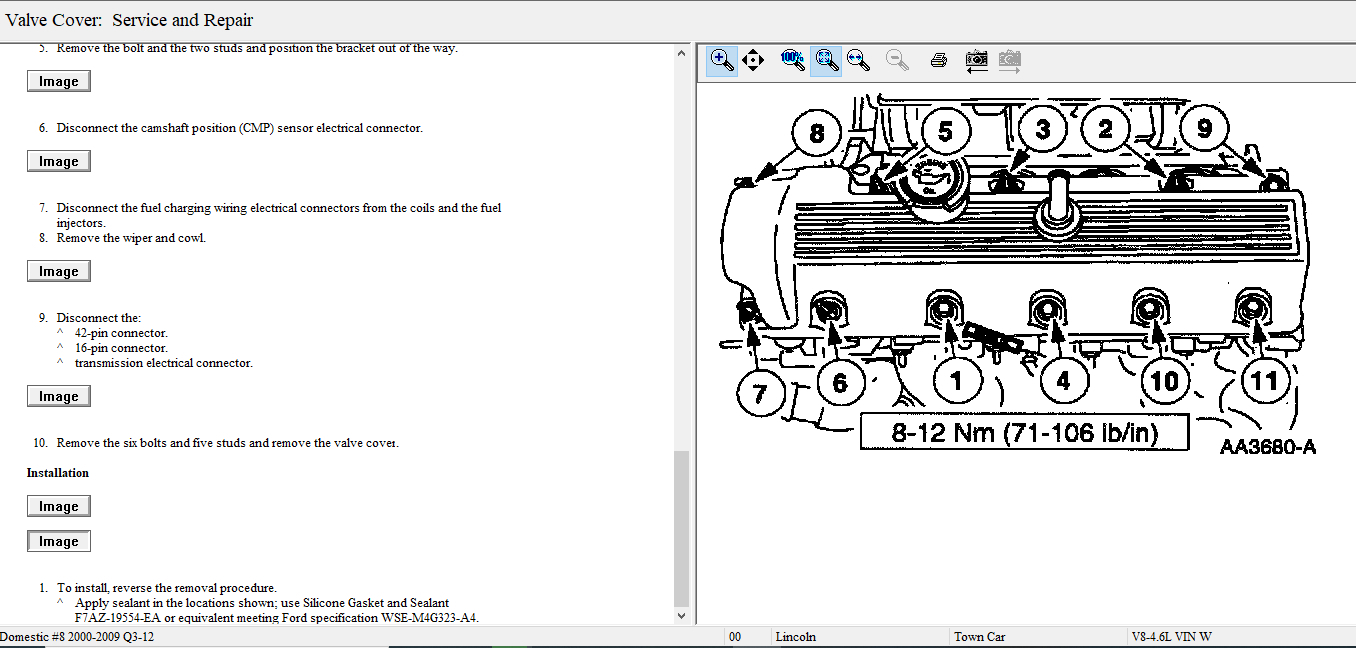The width and height of the screenshot is (1356, 648).
Task: Click scrollbar up arrow in procedure pane
Action: [x=682, y=52]
